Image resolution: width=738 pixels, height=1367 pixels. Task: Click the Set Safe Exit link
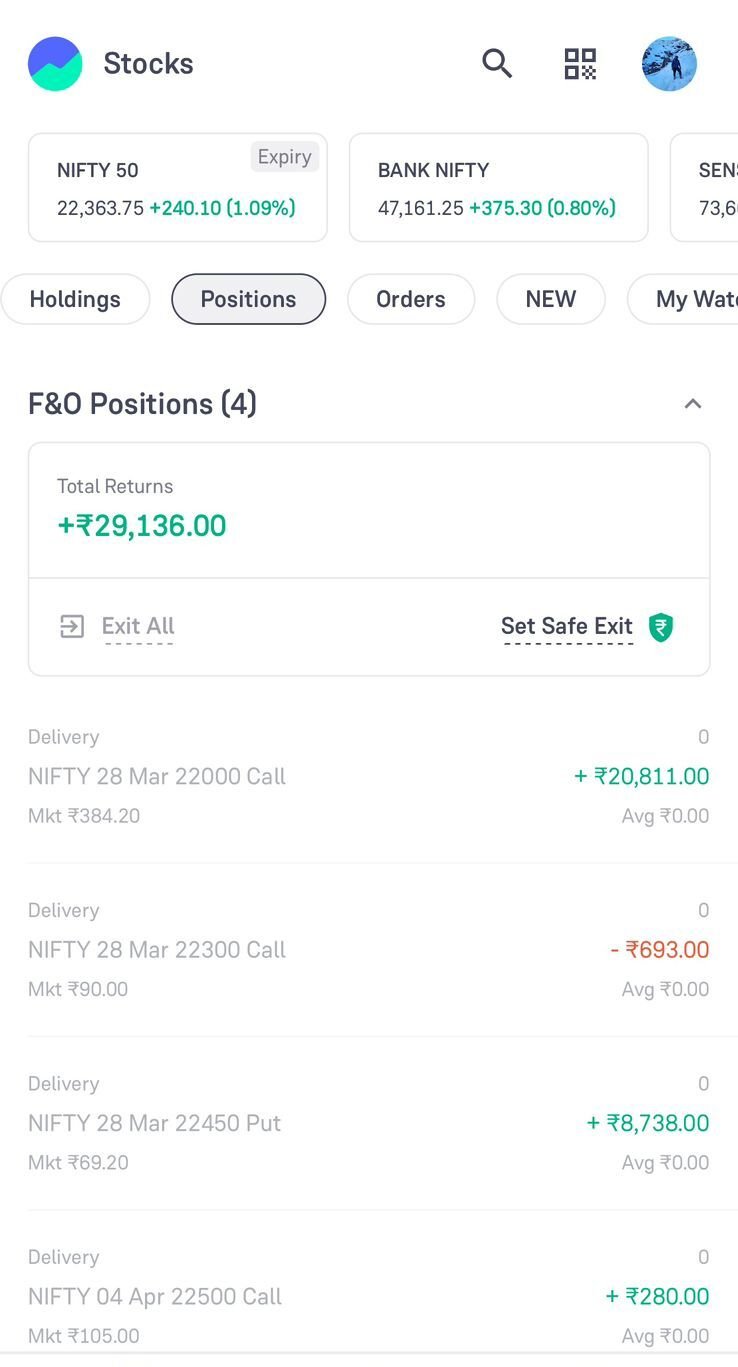point(566,627)
